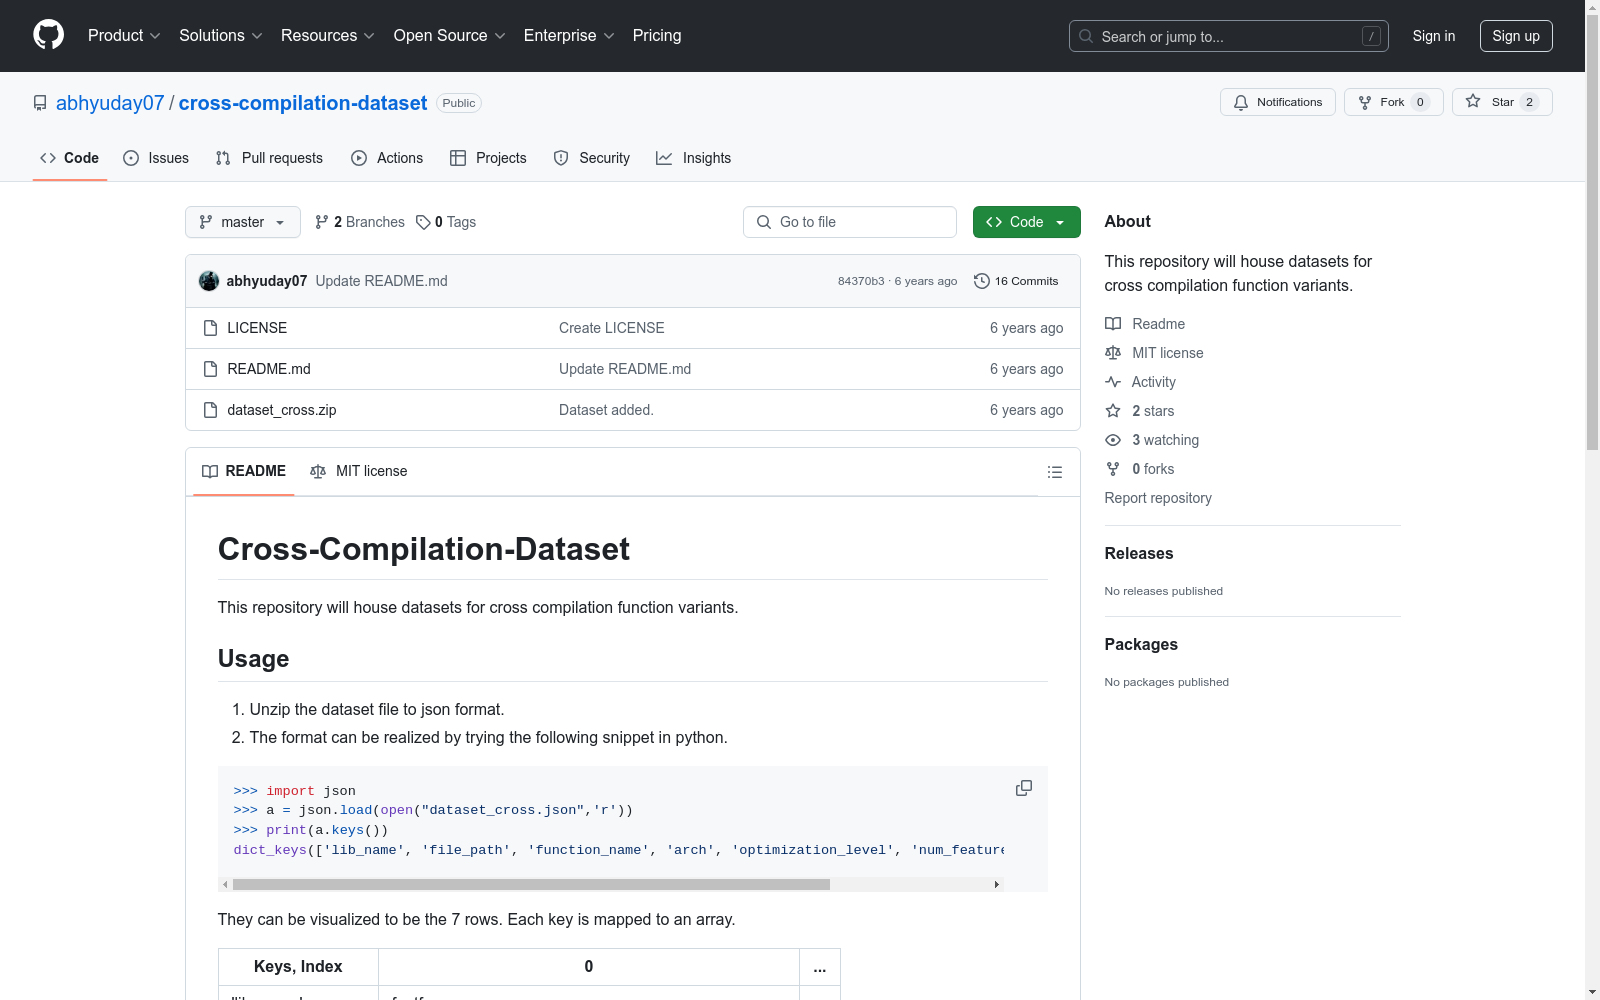Expand the Enterprise menu
This screenshot has width=1600, height=1000.
click(569, 35)
